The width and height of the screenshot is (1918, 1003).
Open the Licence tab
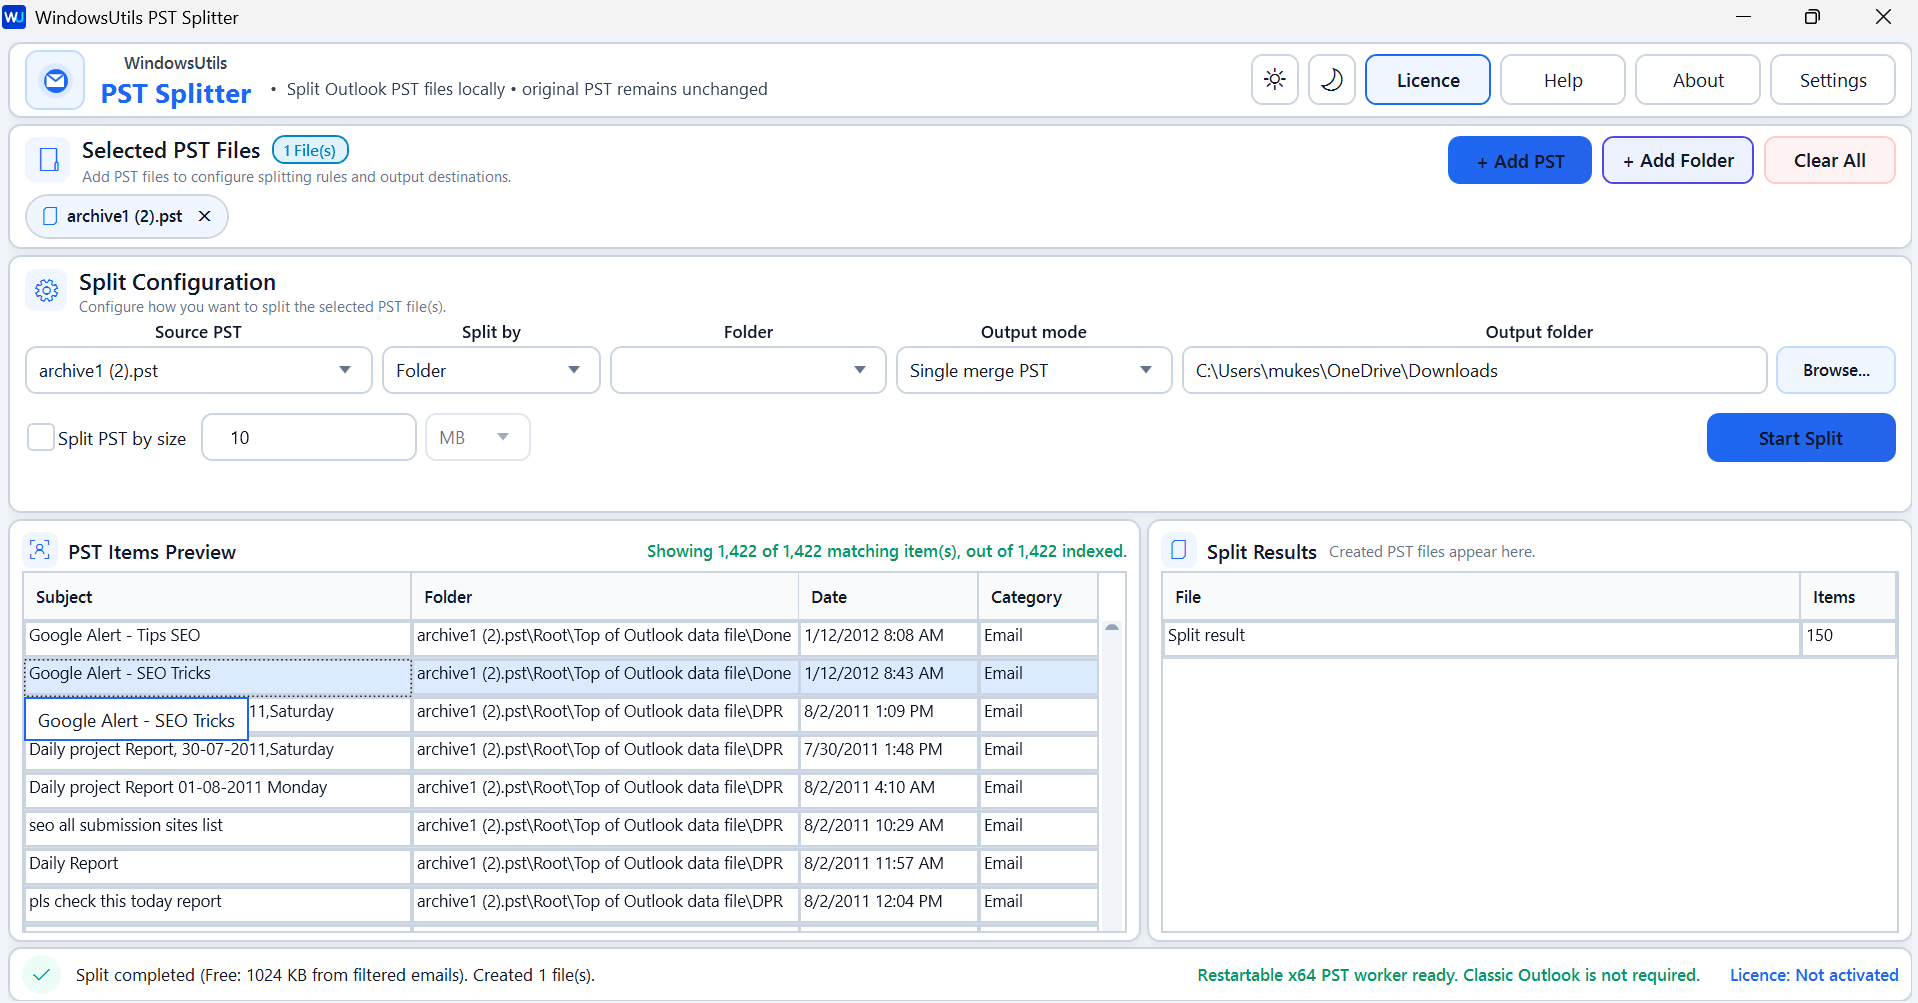pyautogui.click(x=1427, y=80)
